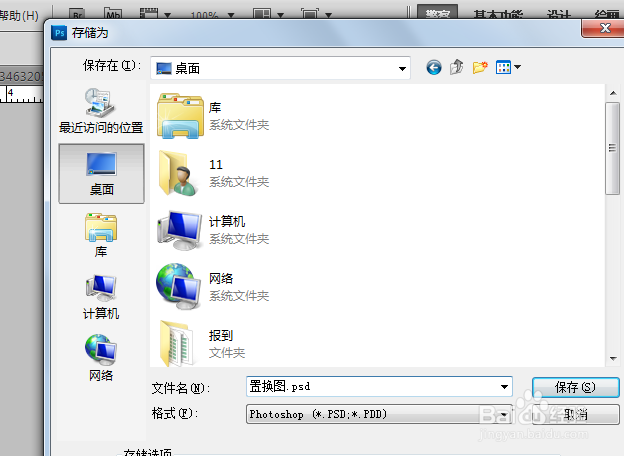
Task: Click the back navigation arrow icon
Action: [x=433, y=67]
